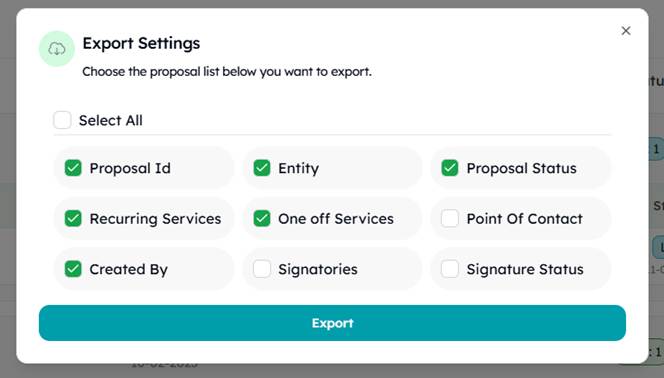The width and height of the screenshot is (664, 378).
Task: Tick the Select All checkbox
Action: tap(62, 120)
